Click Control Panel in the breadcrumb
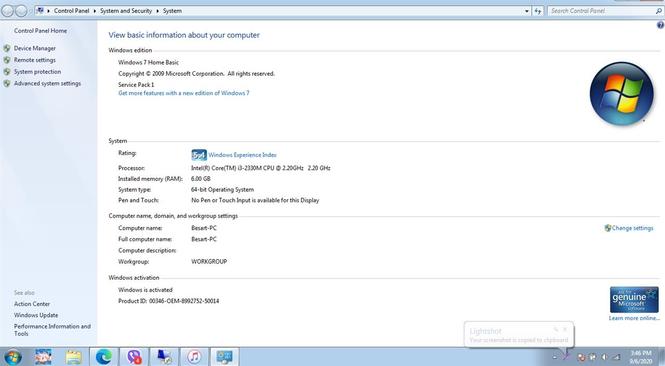Viewport: 665px width, 366px height. (71, 11)
